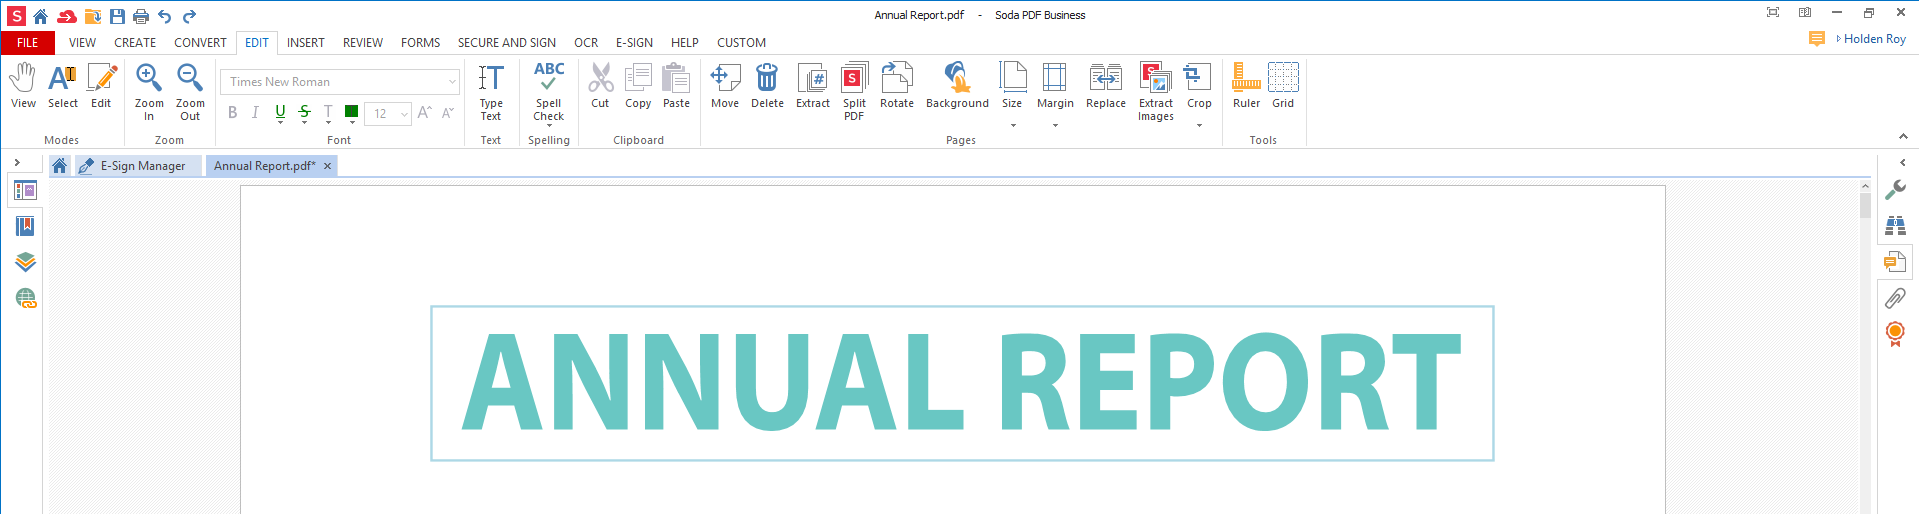Switch to the CONVERT ribbon tab

point(200,43)
